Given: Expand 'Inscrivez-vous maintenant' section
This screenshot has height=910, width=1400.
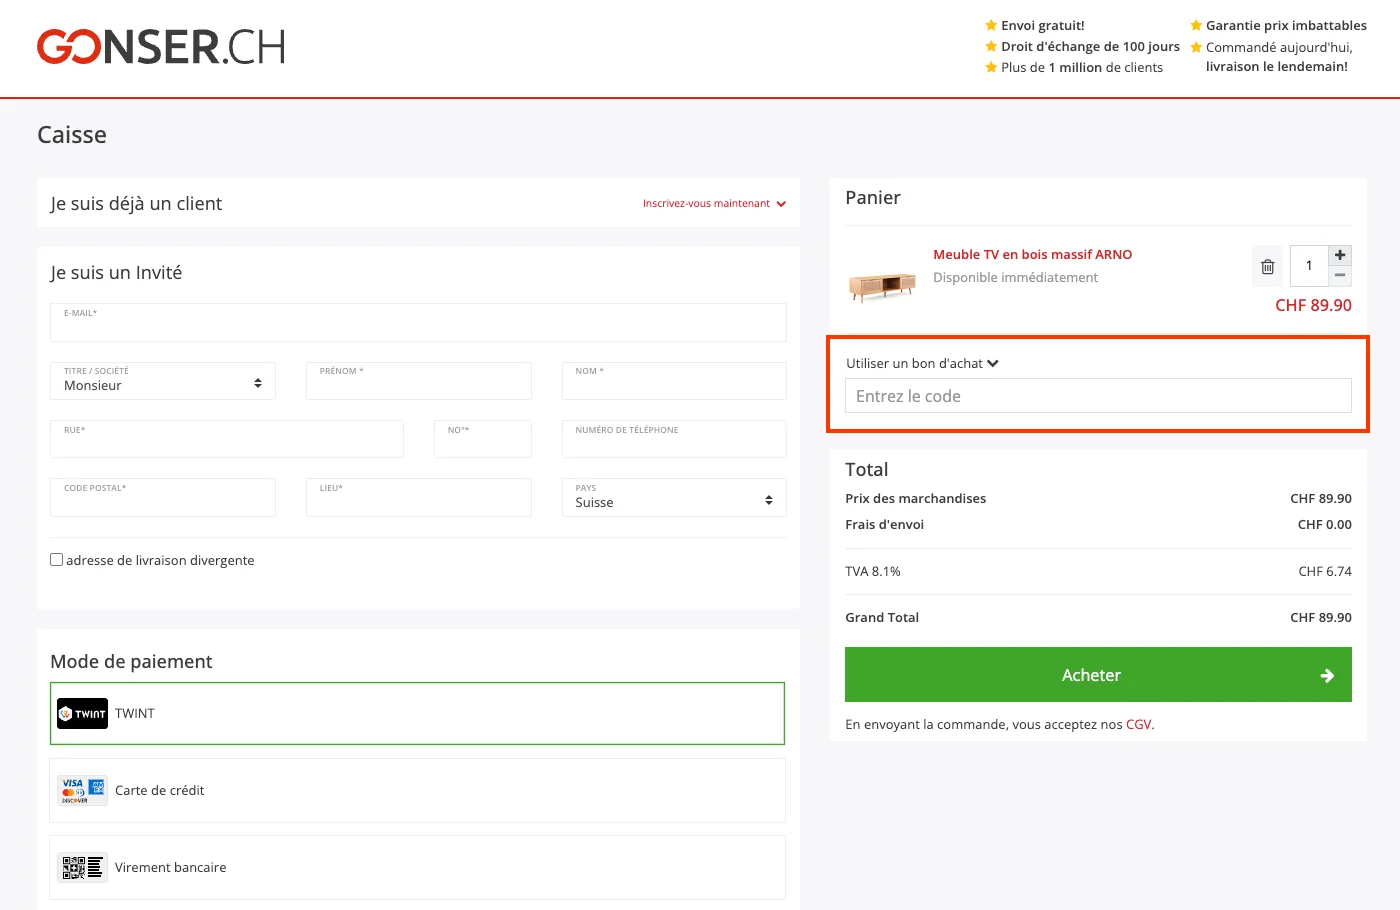Looking at the screenshot, I should [x=708, y=203].
